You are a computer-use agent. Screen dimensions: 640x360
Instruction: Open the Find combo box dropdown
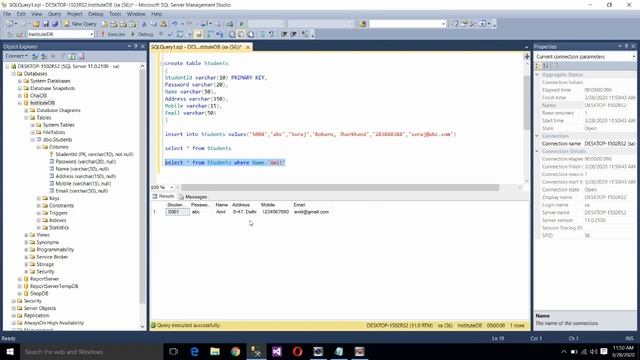coord(443,24)
